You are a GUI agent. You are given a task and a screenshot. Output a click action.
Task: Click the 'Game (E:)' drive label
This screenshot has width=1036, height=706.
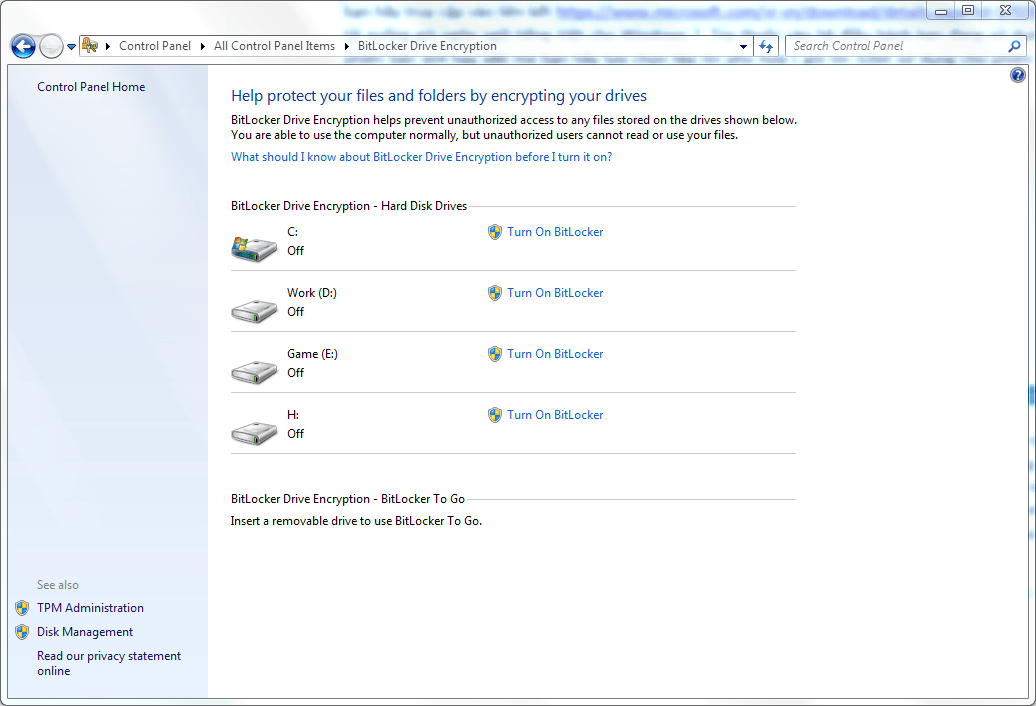coord(312,353)
